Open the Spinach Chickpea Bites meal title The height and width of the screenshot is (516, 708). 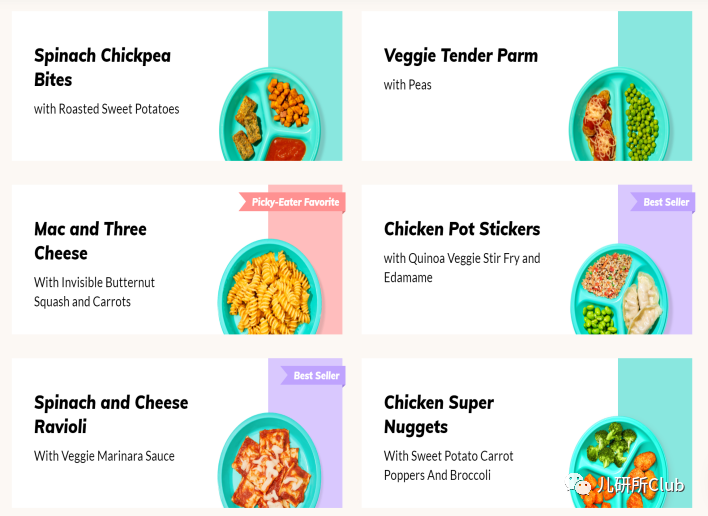tap(102, 67)
